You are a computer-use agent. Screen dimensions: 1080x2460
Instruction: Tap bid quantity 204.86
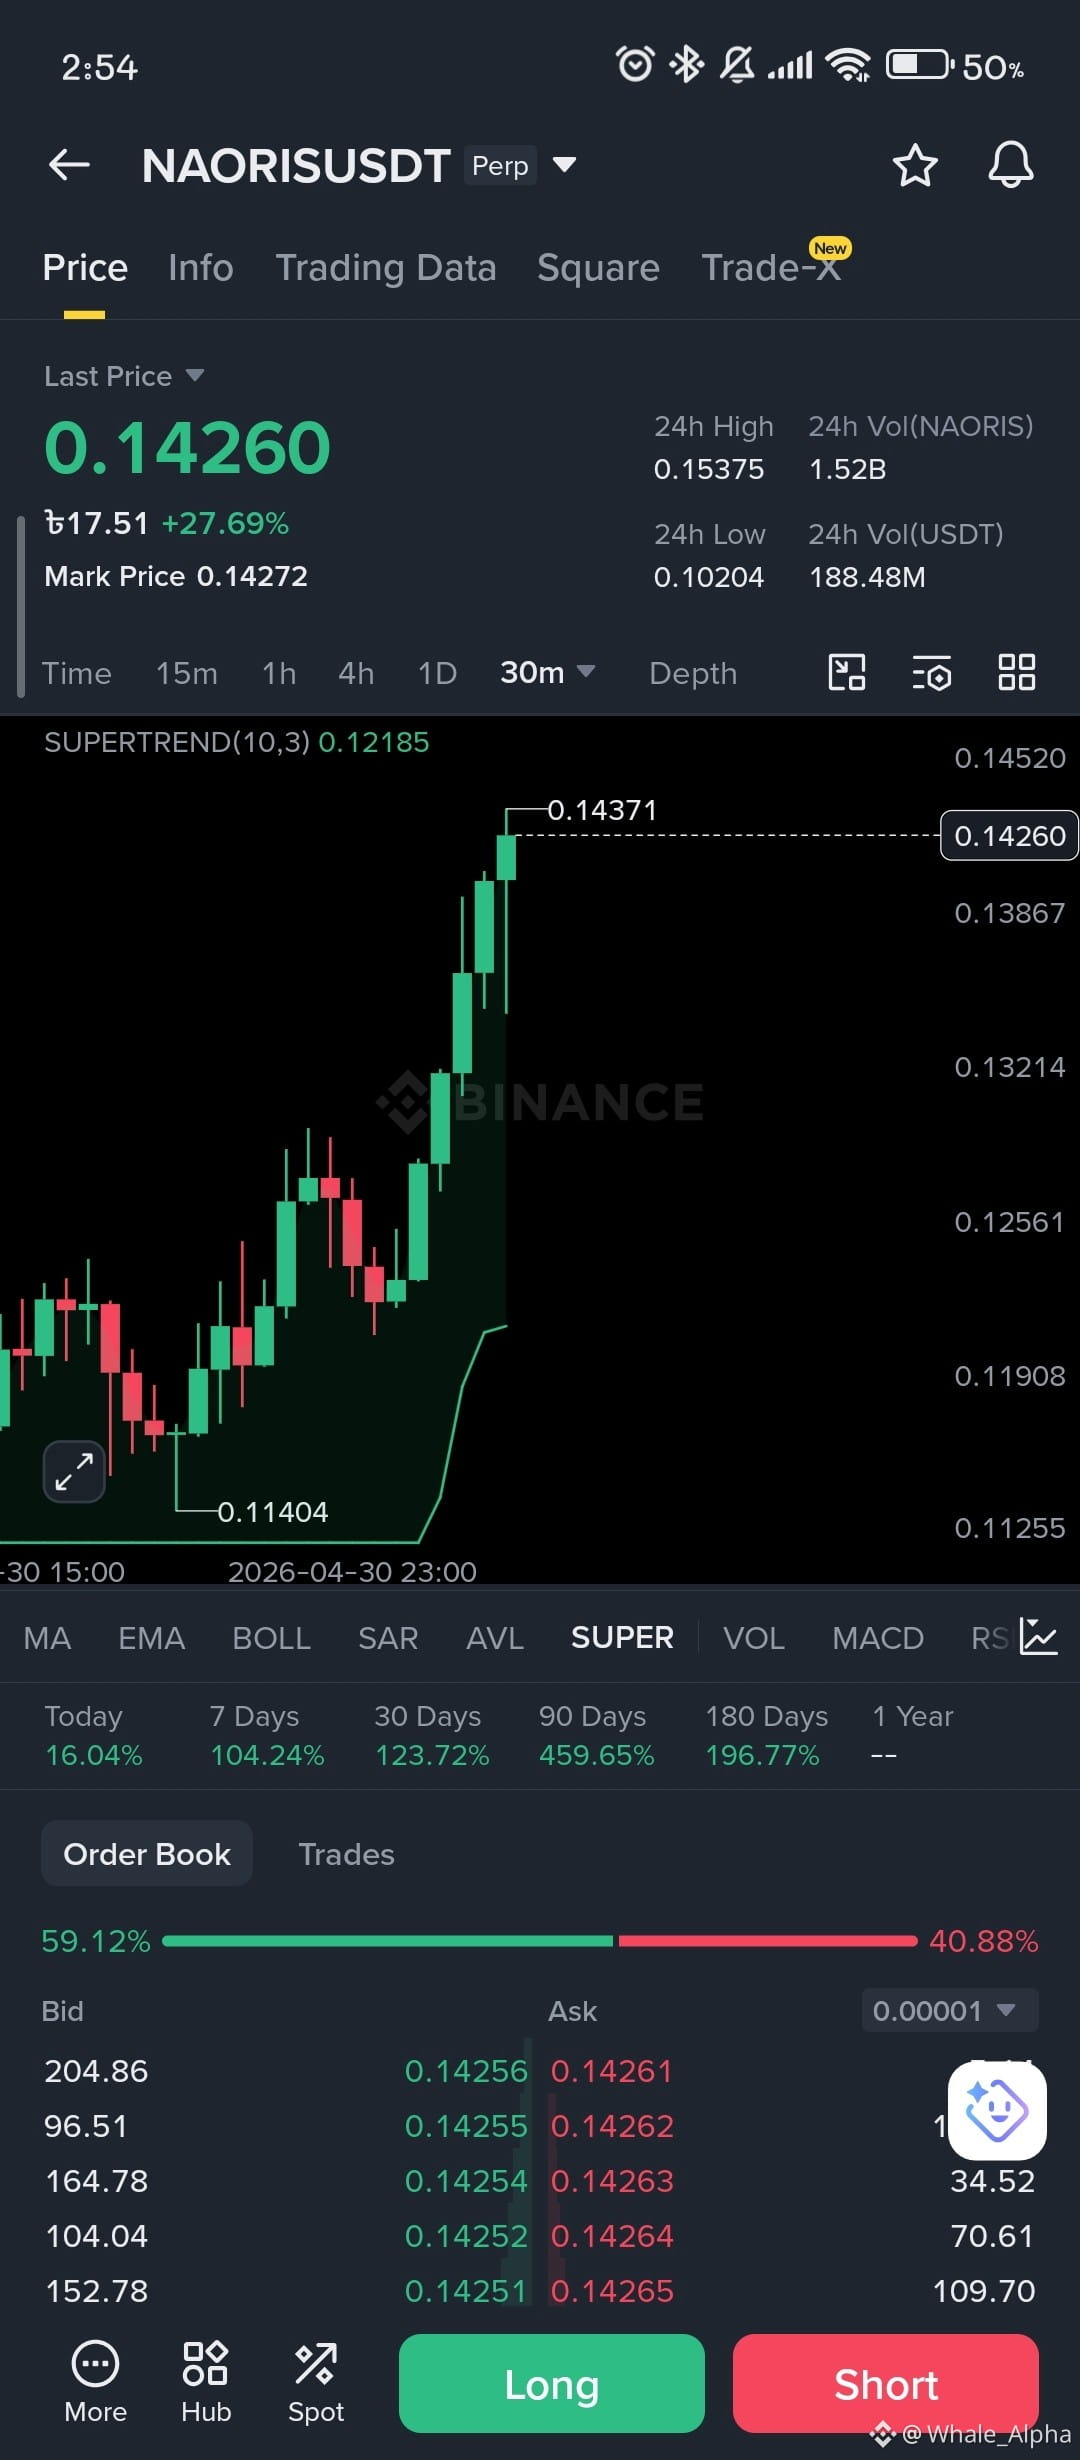[x=96, y=2071]
